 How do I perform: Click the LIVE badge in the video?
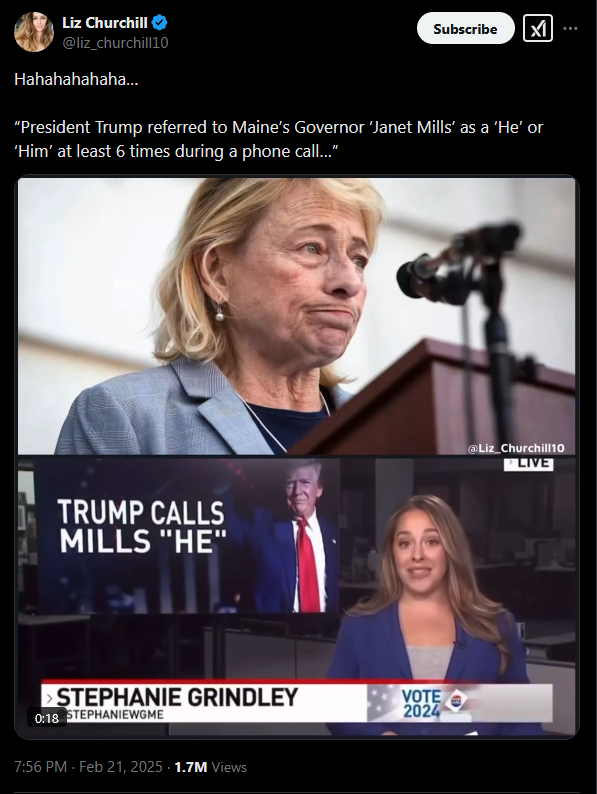point(528,464)
